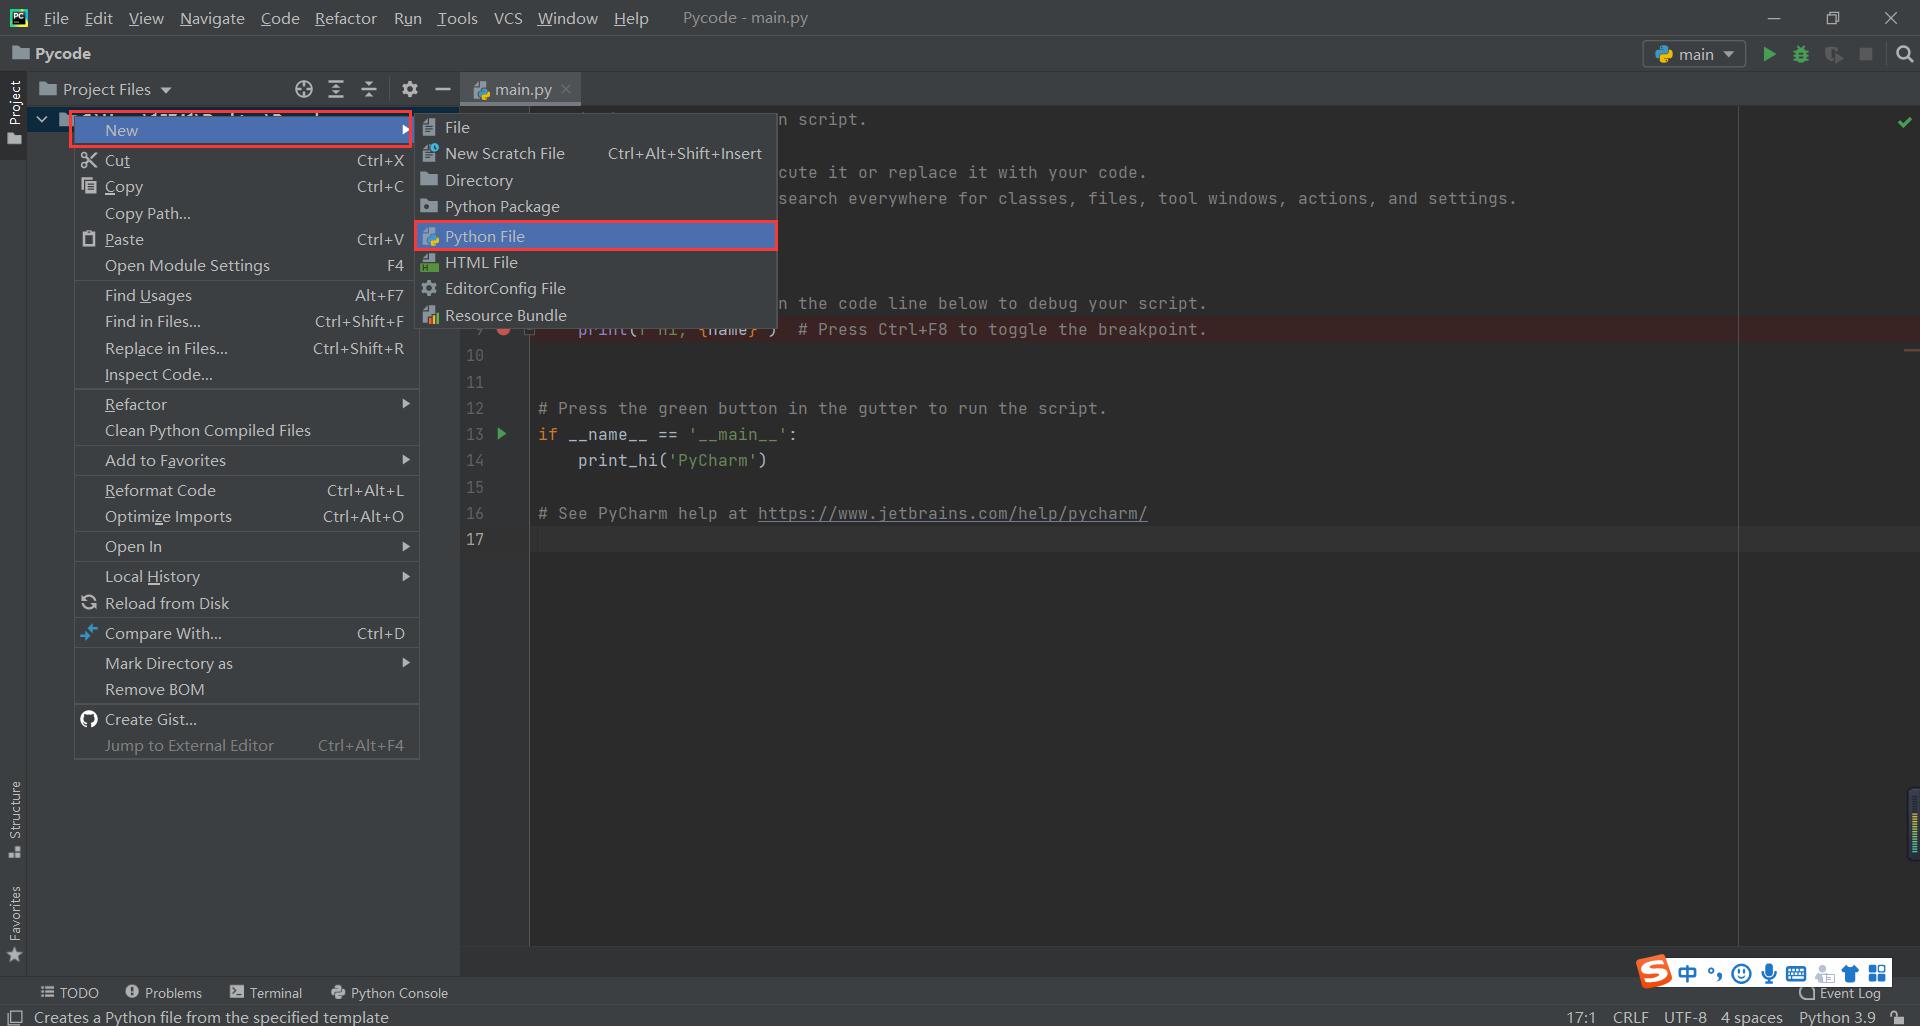Click the microphone icon in IME toolbar
1920x1026 pixels.
1769,973
